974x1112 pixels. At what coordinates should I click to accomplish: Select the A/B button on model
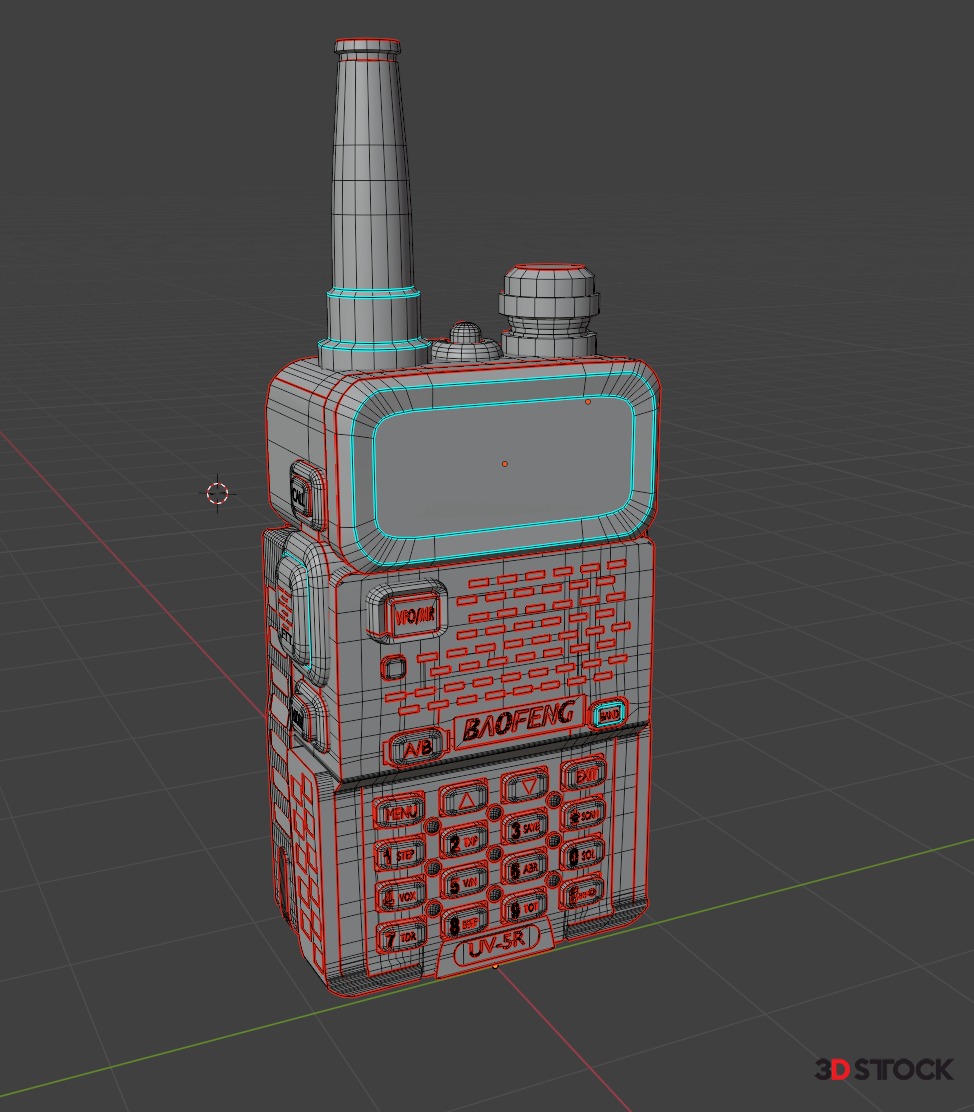[416, 747]
